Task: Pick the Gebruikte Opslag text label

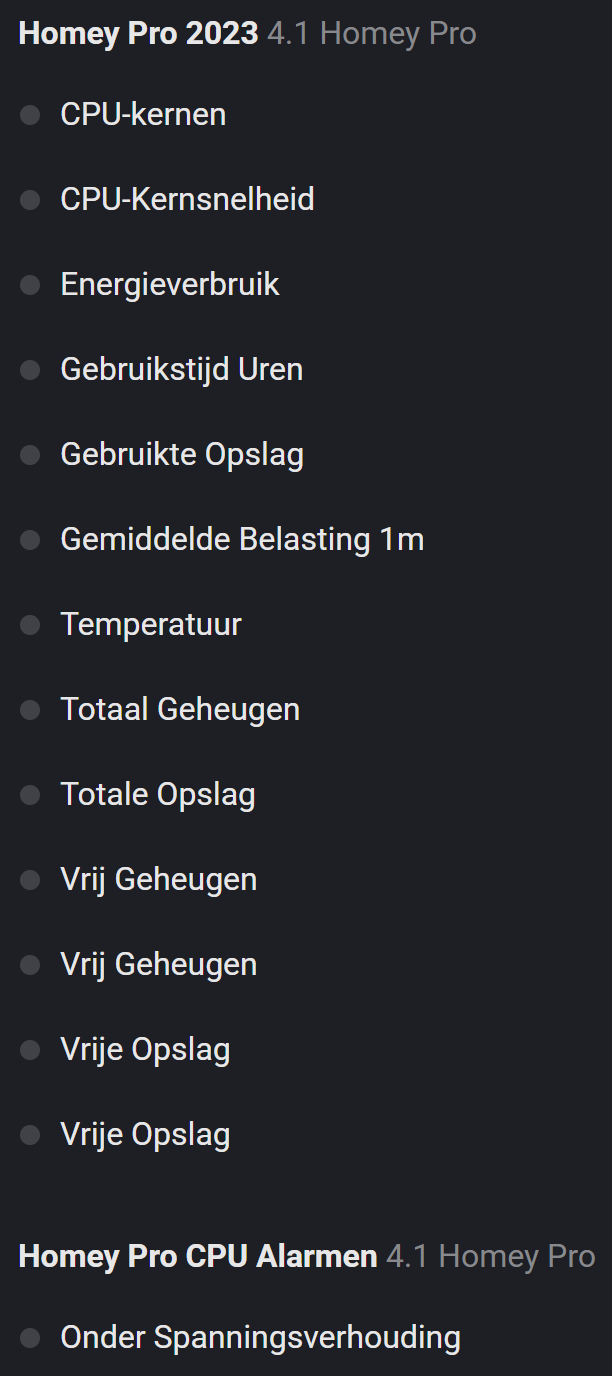Action: click(182, 455)
